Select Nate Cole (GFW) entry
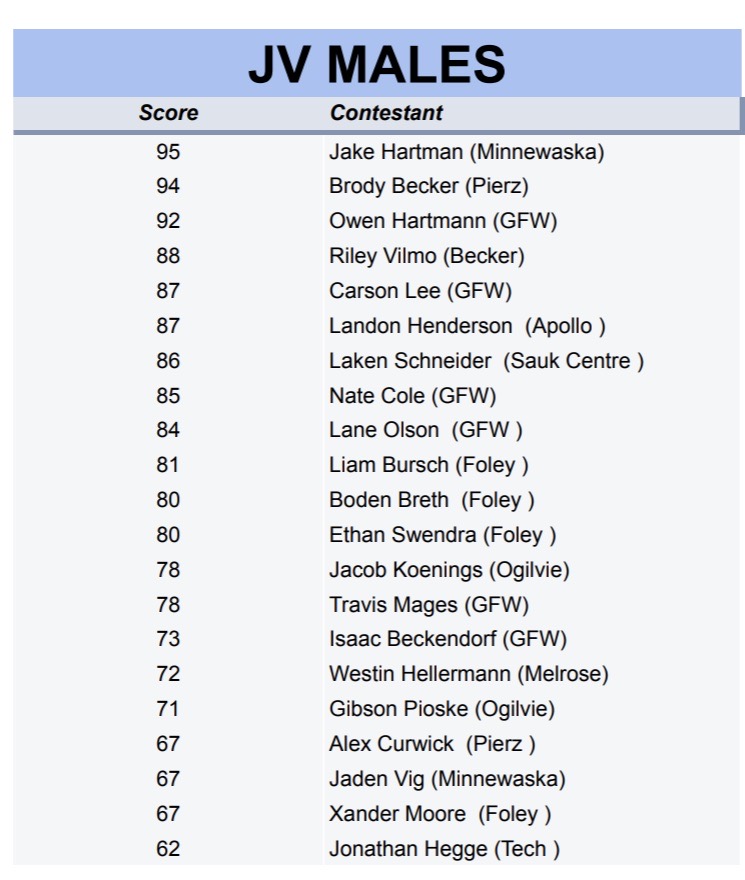Image resolution: width=745 pixels, height=880 pixels. 412,396
